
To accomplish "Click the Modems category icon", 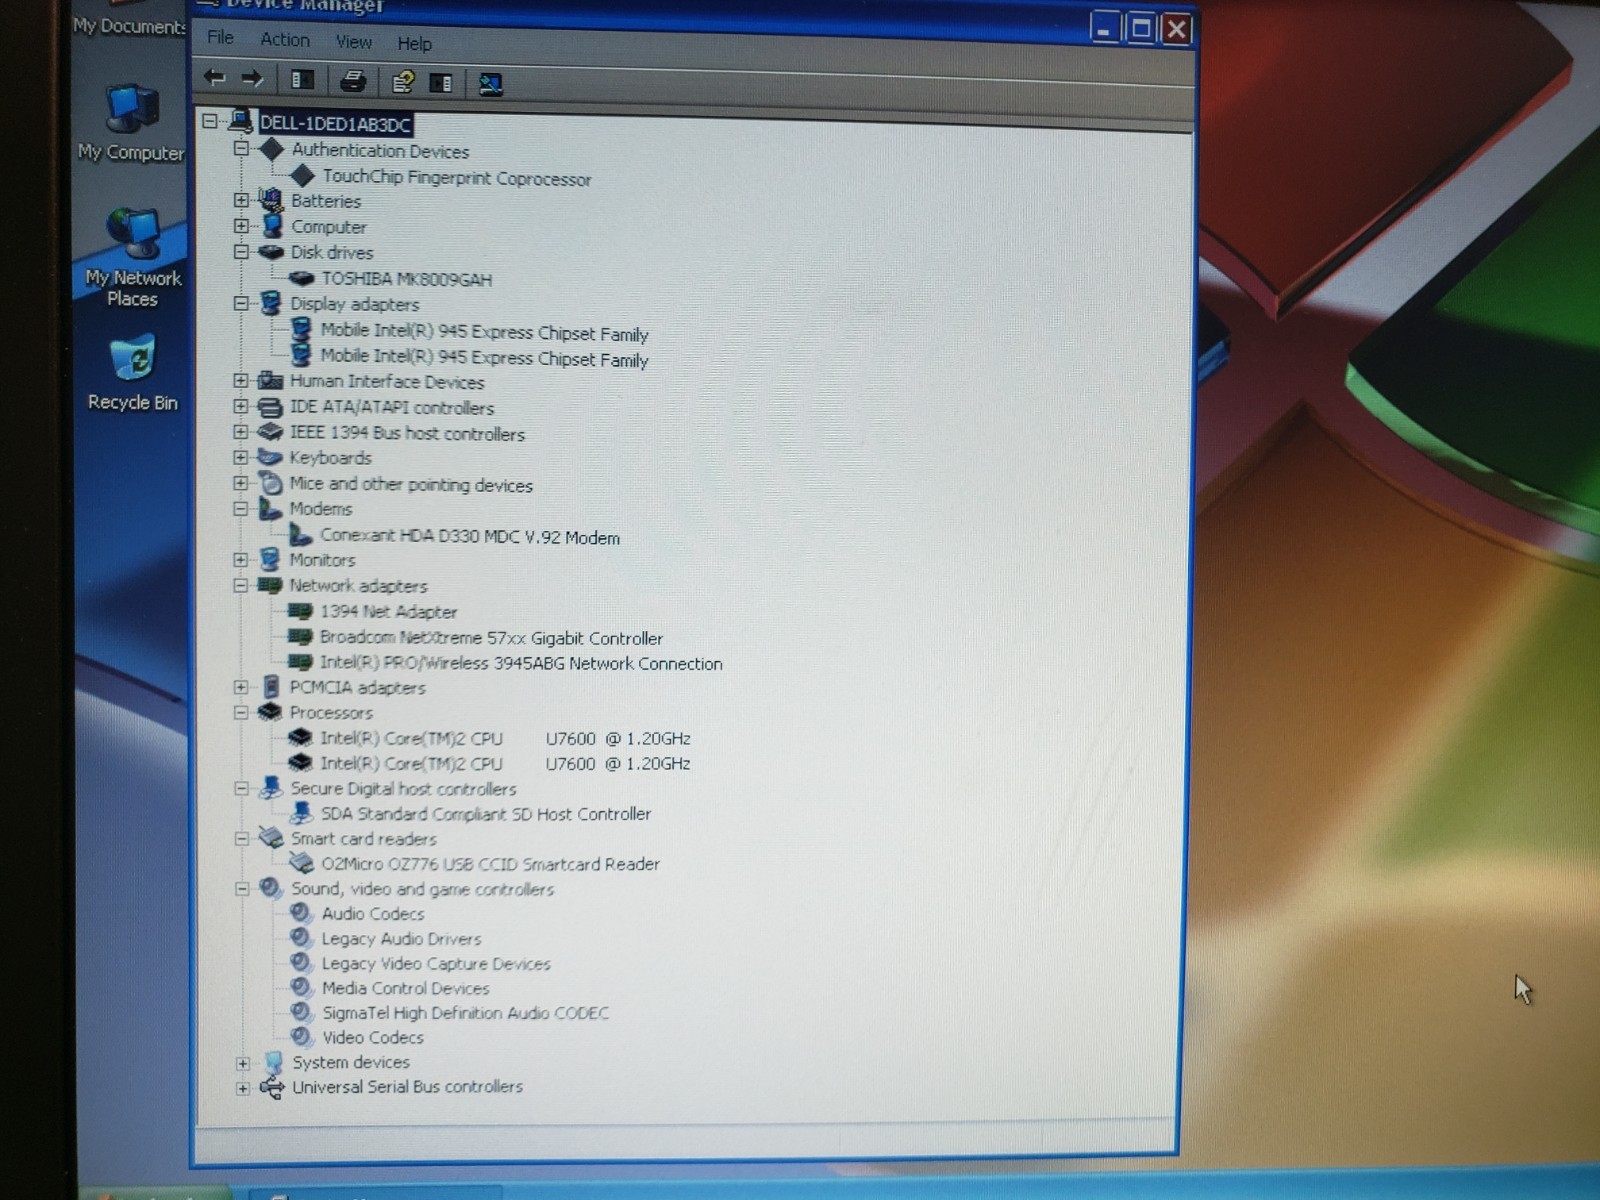I will [269, 508].
